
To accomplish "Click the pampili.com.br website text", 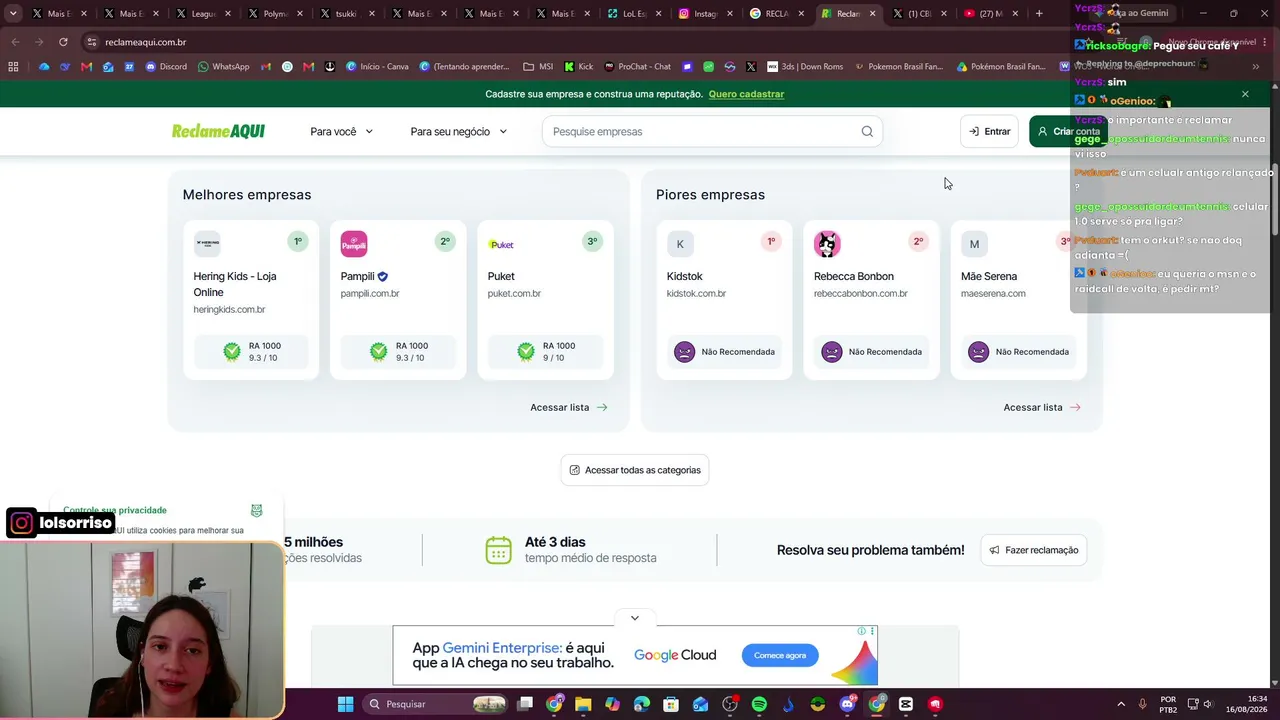I will tap(370, 294).
